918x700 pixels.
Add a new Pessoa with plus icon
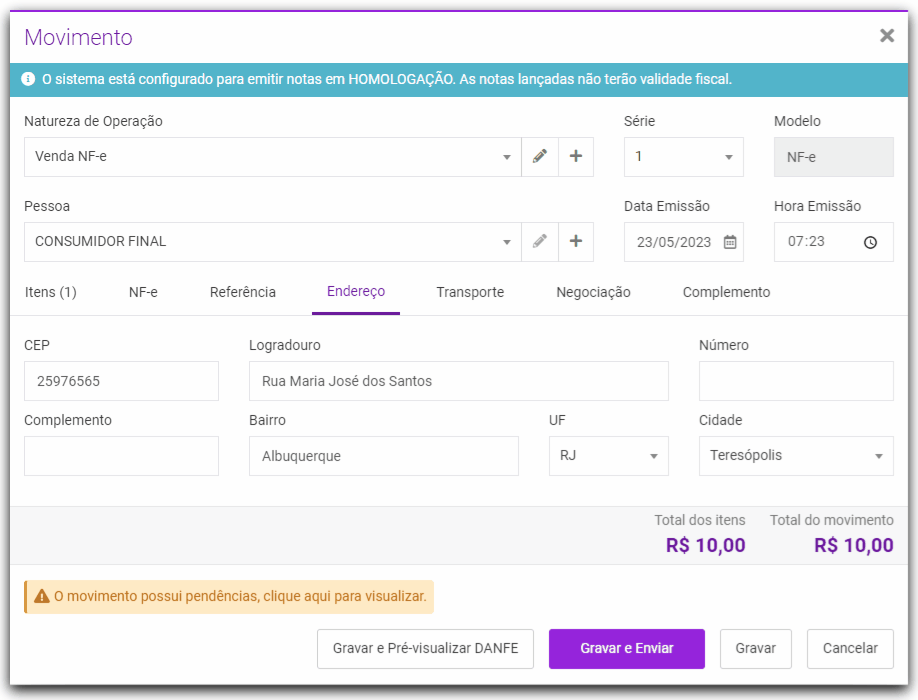[x=576, y=242]
